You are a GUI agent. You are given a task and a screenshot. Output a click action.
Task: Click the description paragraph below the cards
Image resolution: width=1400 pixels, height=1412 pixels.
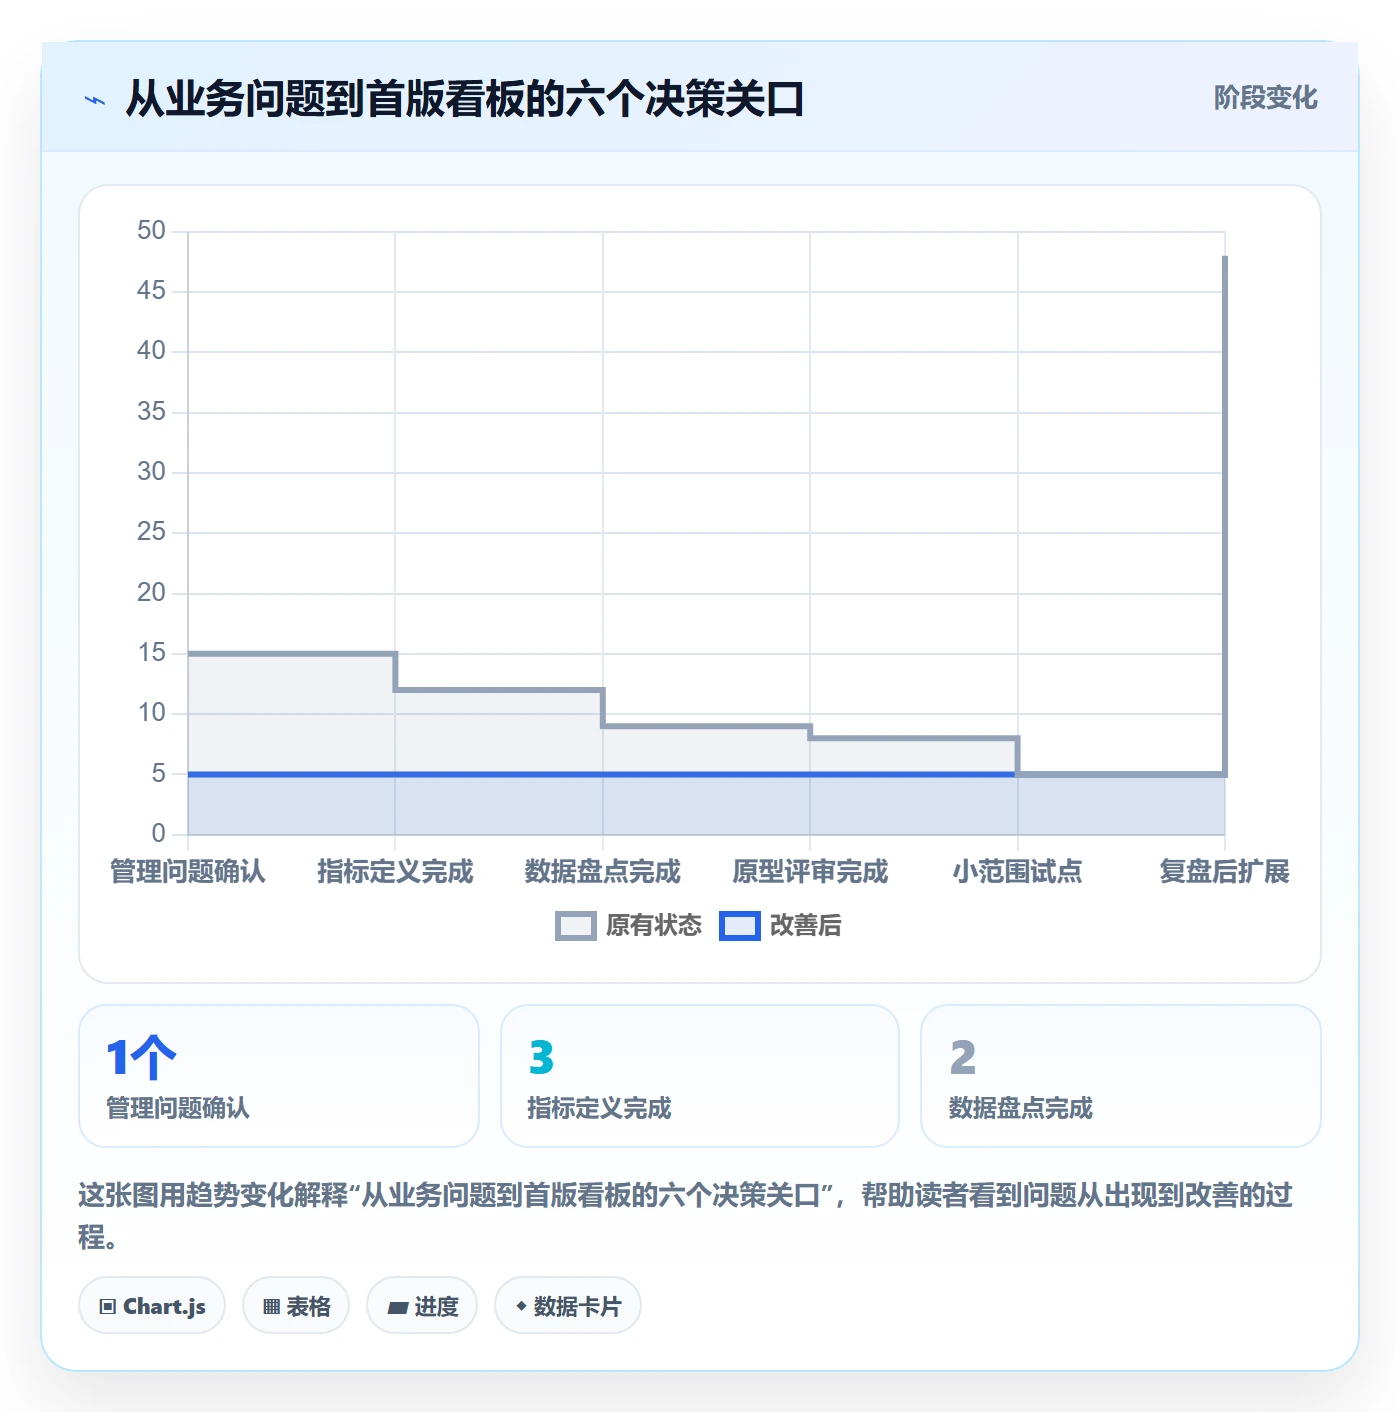(686, 1216)
